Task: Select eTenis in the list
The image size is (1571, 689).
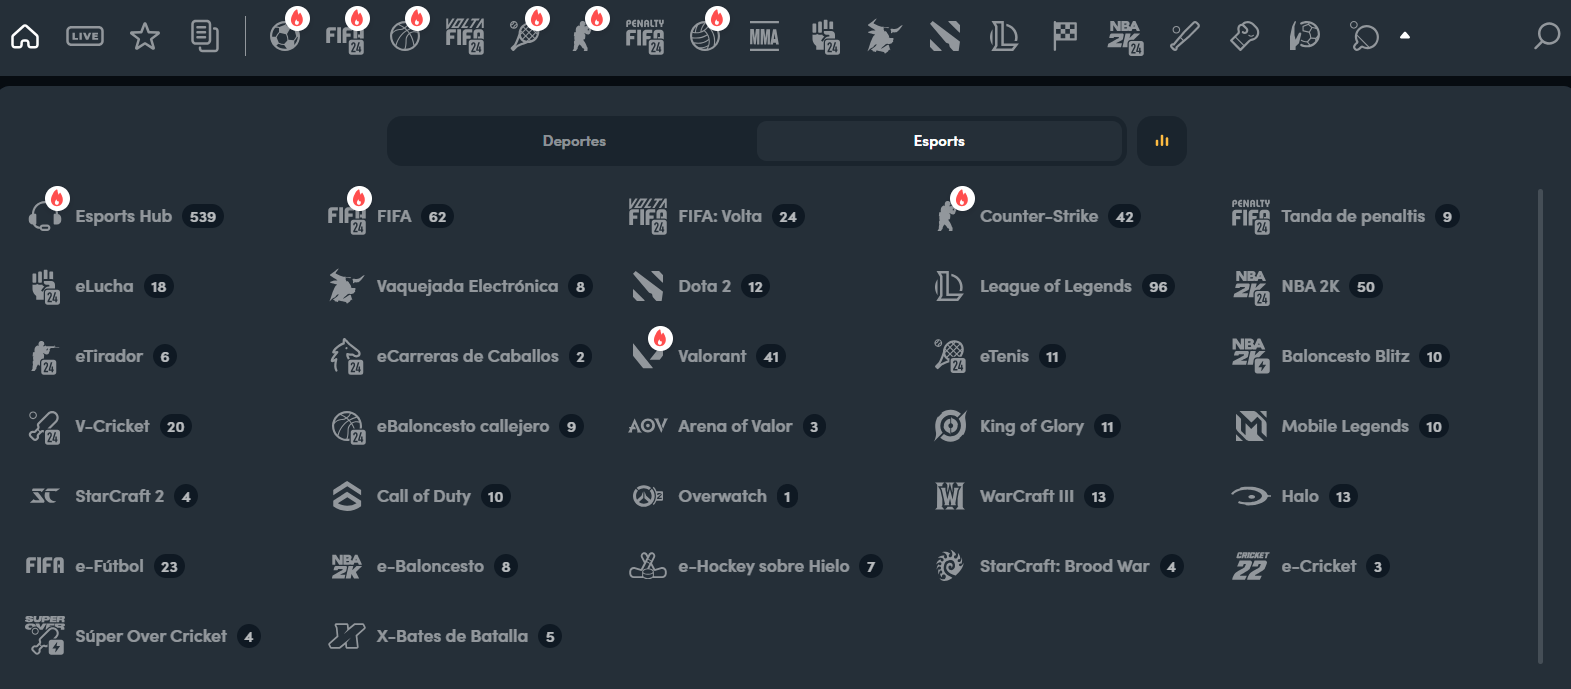Action: point(999,356)
